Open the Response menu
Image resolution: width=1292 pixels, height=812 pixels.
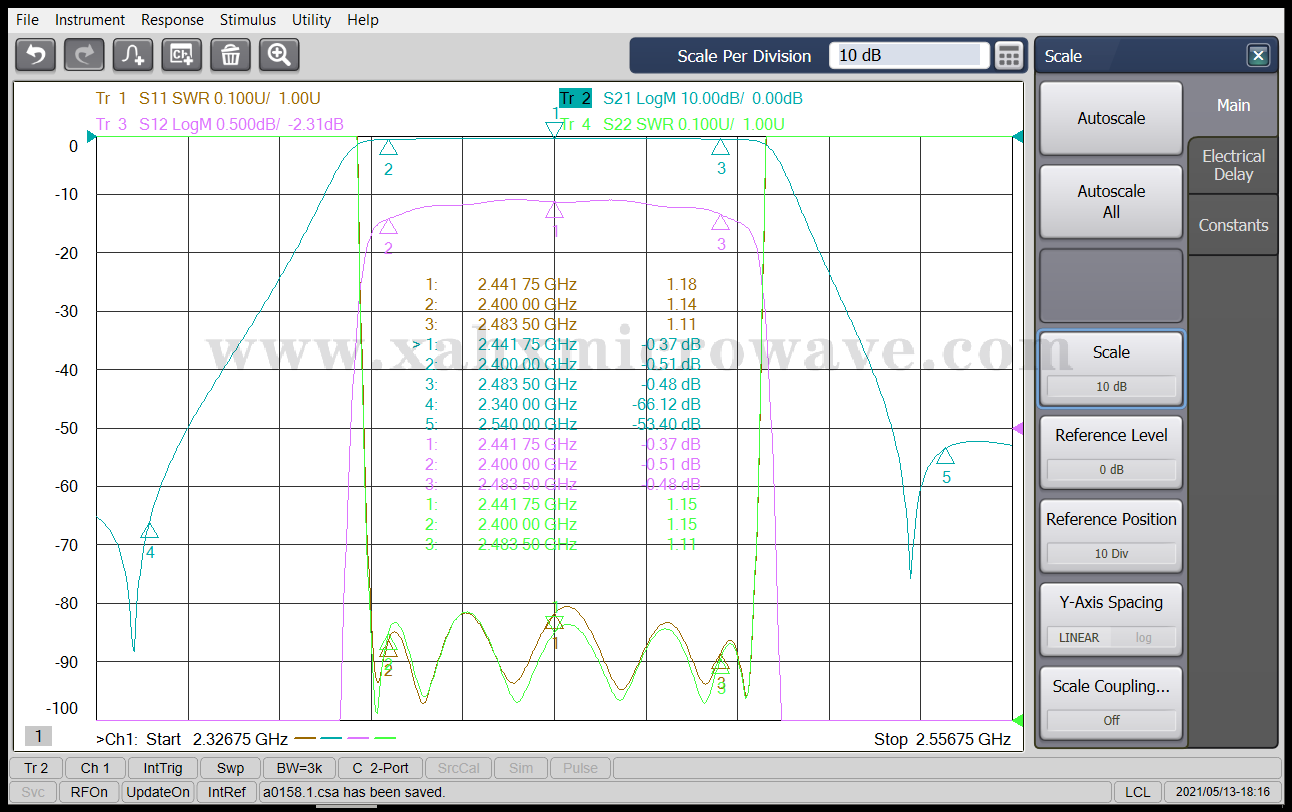[172, 20]
